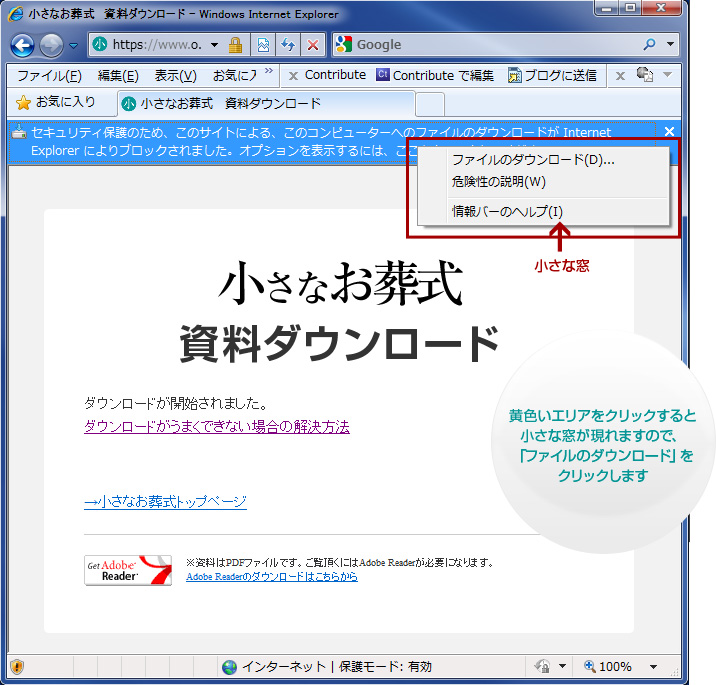Open the 表示(V) menu
The height and width of the screenshot is (685, 716).
(x=175, y=75)
